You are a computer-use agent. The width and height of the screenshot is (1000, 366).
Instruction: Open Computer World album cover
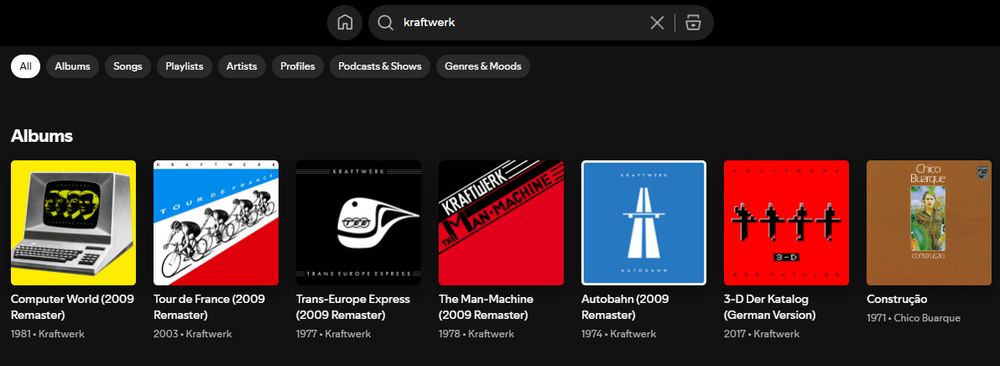(73, 223)
